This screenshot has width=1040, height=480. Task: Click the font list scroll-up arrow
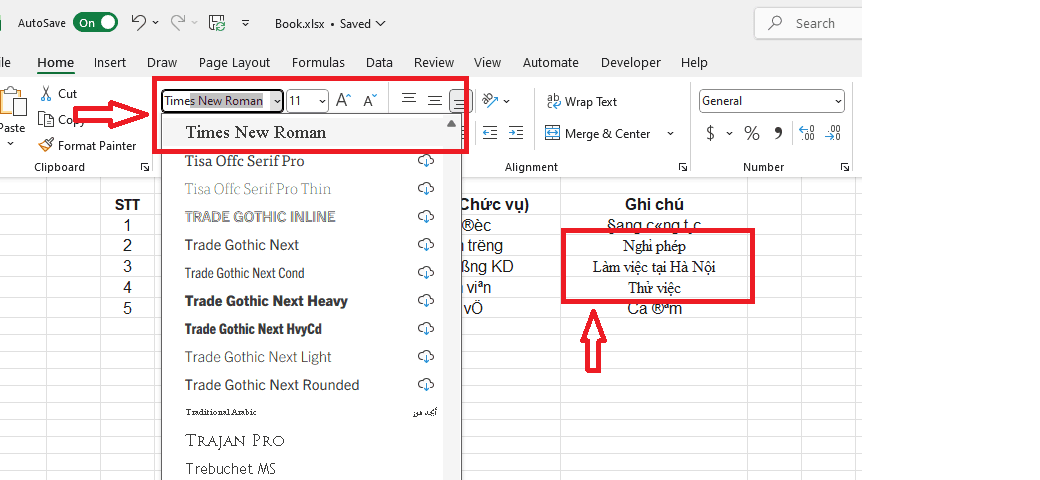pyautogui.click(x=452, y=123)
